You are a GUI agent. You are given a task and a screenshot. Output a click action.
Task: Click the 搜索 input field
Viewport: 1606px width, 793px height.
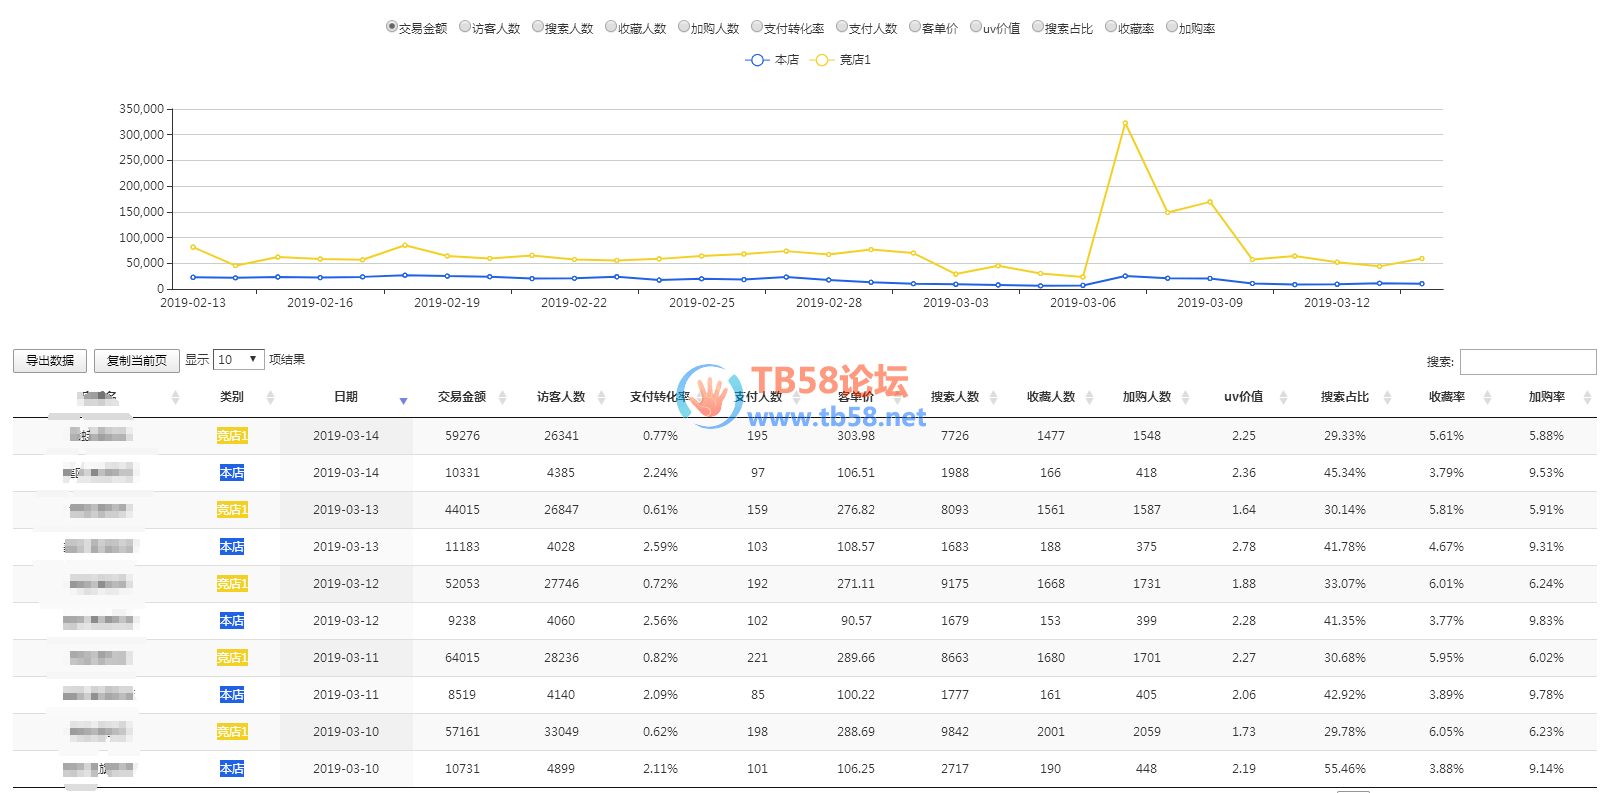(1527, 362)
